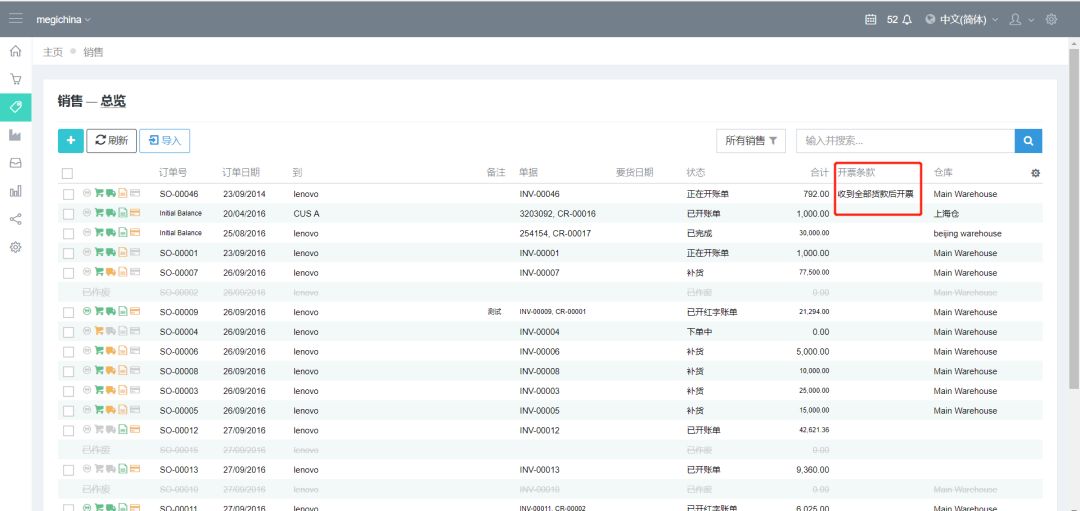Select checkbox for order SO-00007 row

point(68,273)
